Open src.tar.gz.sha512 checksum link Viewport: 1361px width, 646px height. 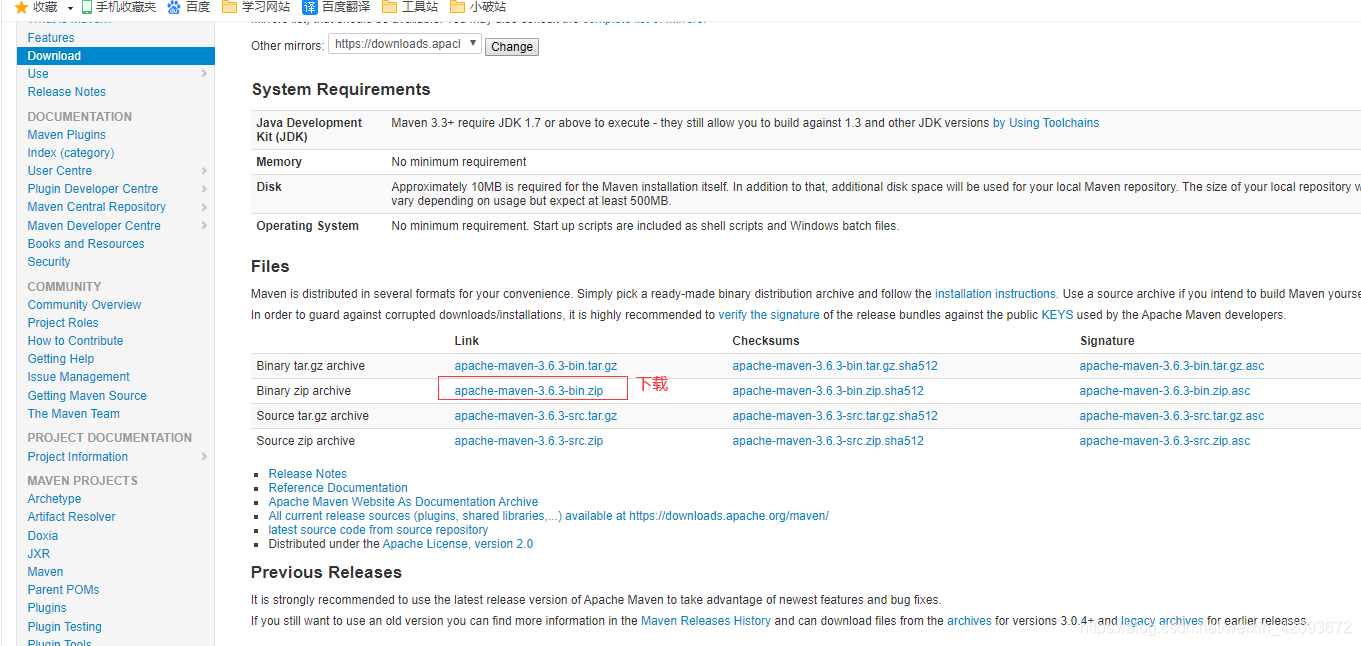coord(835,416)
